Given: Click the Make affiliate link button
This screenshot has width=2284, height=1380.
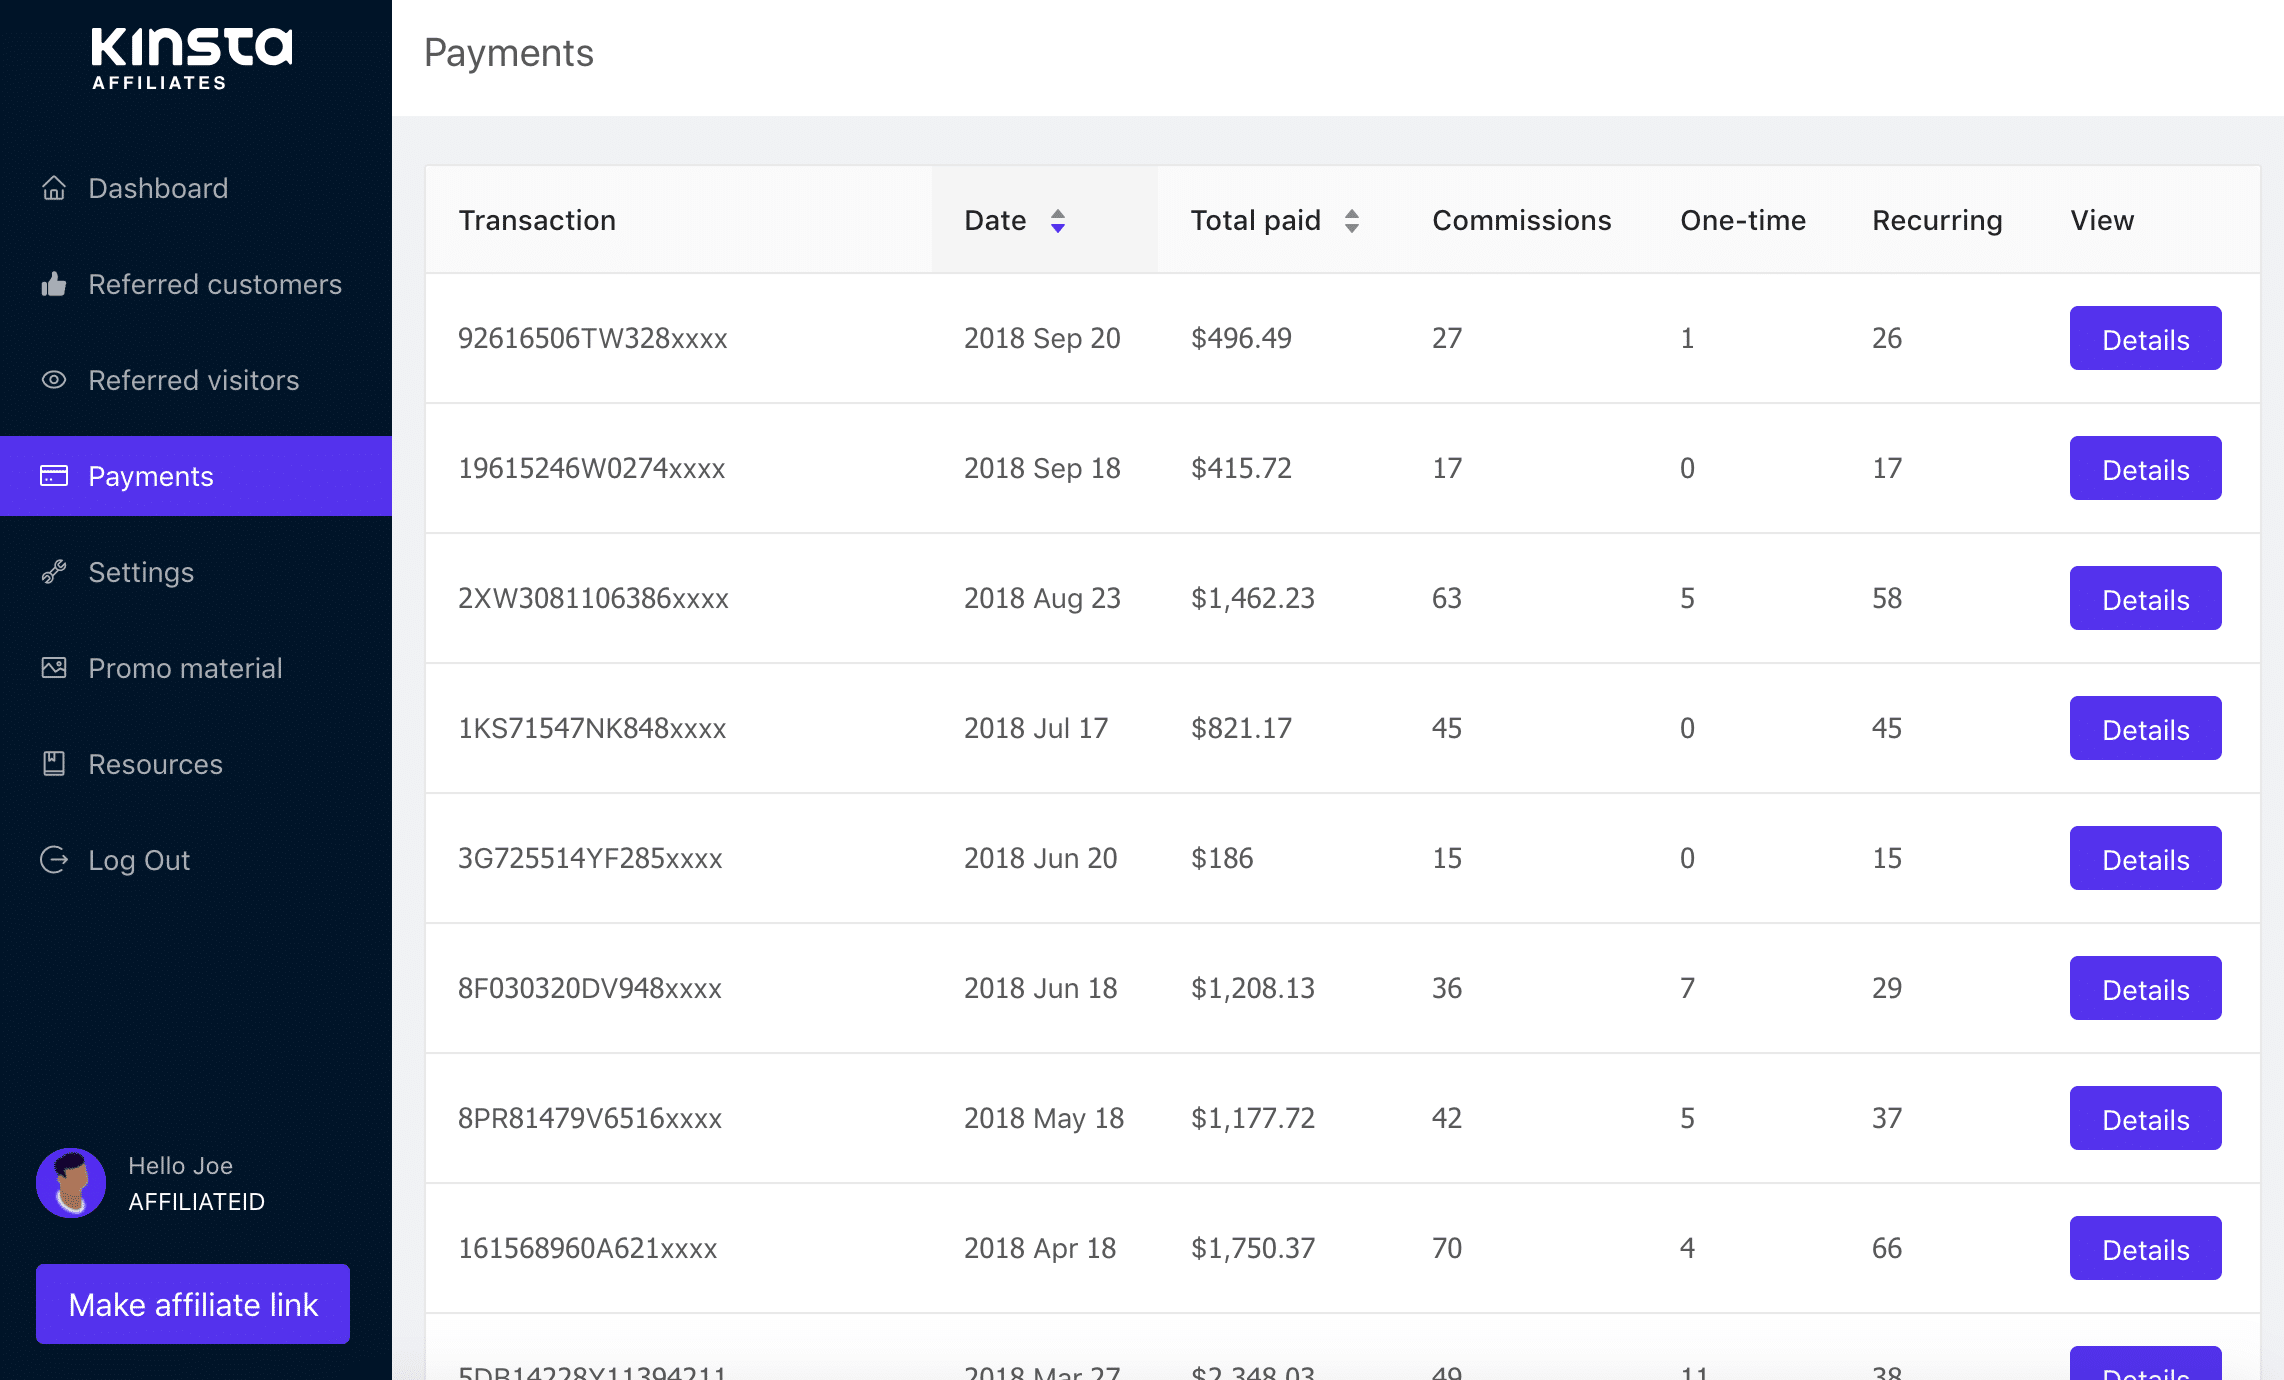Looking at the screenshot, I should (192, 1304).
